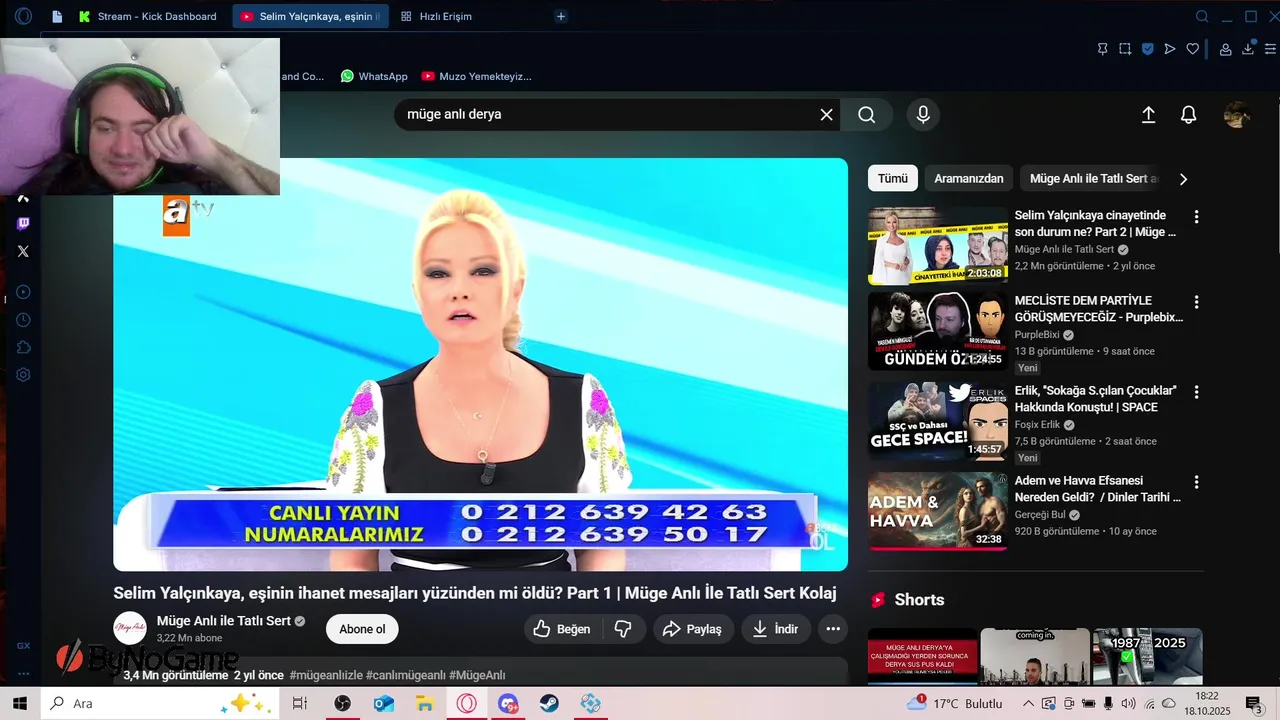Open sidebar settings gear icon
Screen dimensions: 1280x720
coord(23,375)
